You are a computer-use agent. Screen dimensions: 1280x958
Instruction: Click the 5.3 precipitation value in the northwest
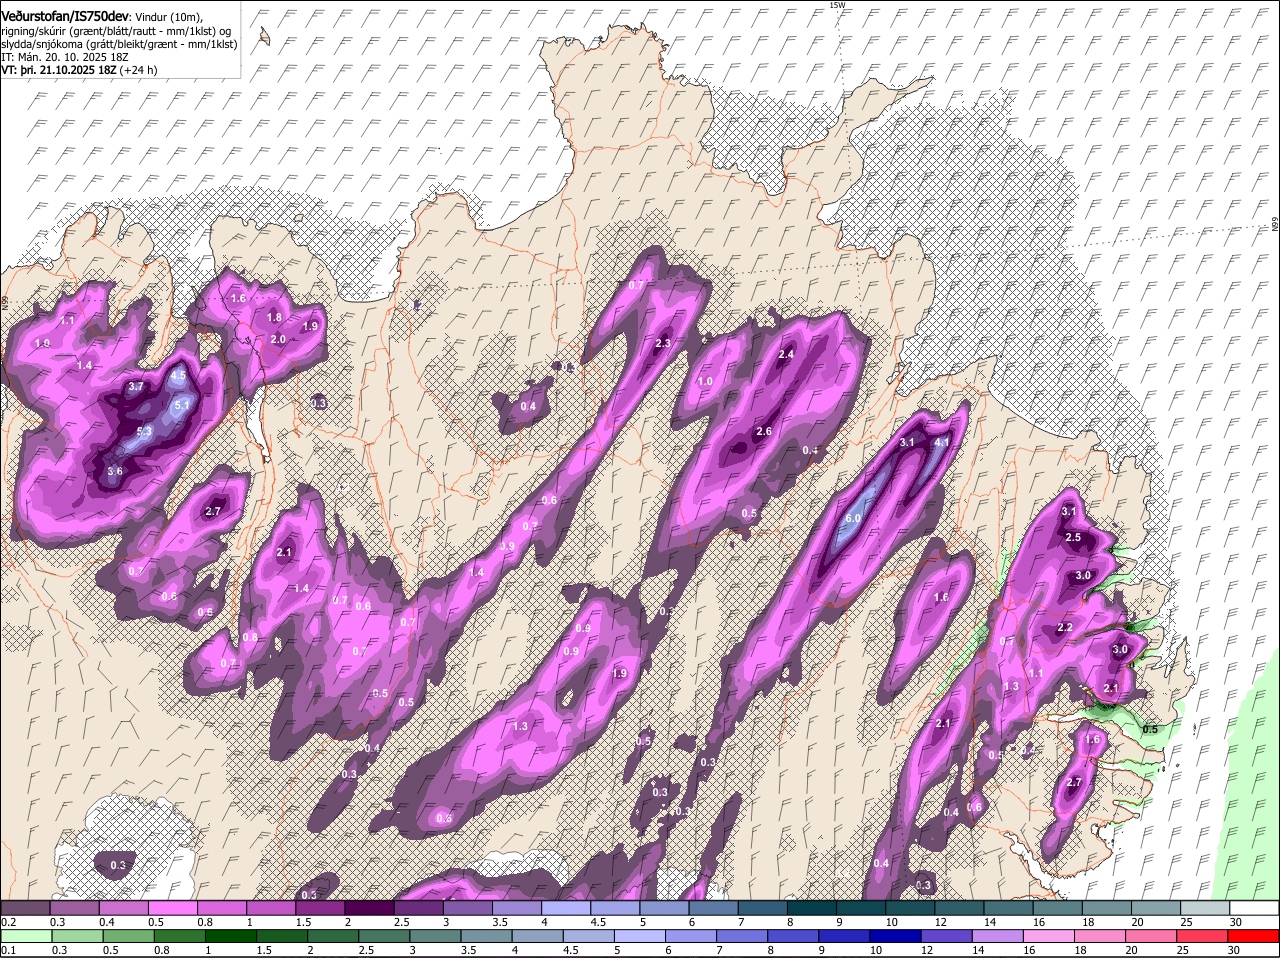click(x=144, y=432)
